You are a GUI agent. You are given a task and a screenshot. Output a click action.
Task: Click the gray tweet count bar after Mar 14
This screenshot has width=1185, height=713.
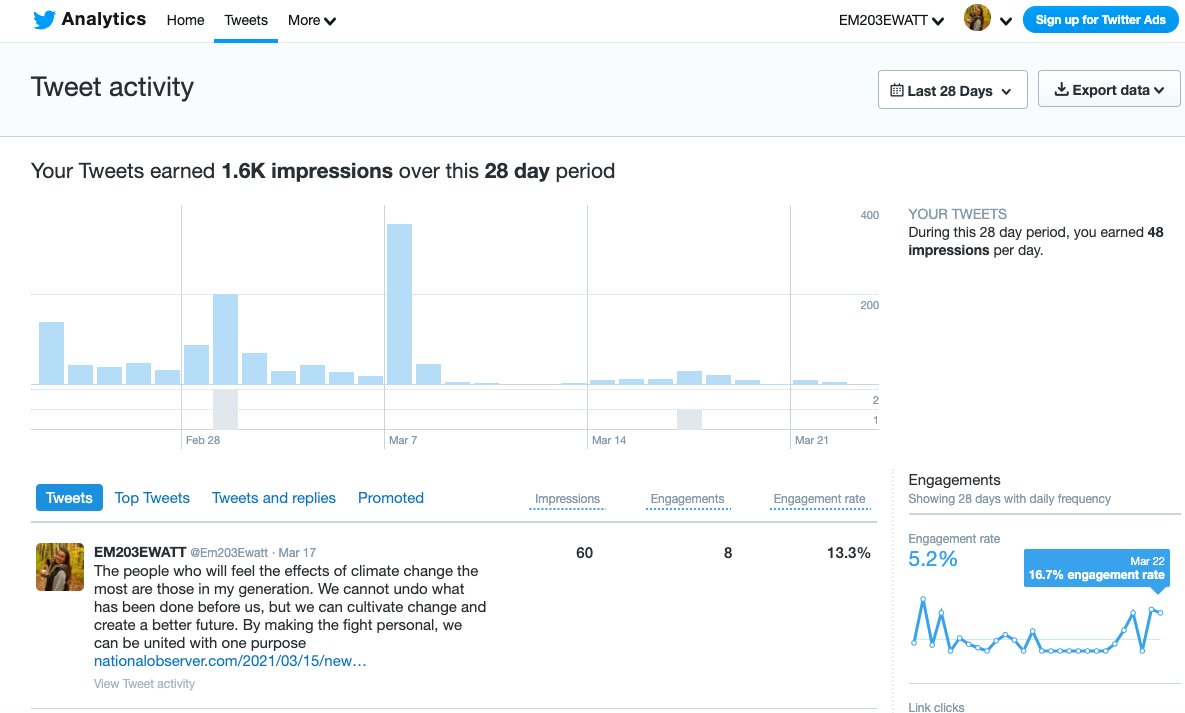tap(689, 419)
